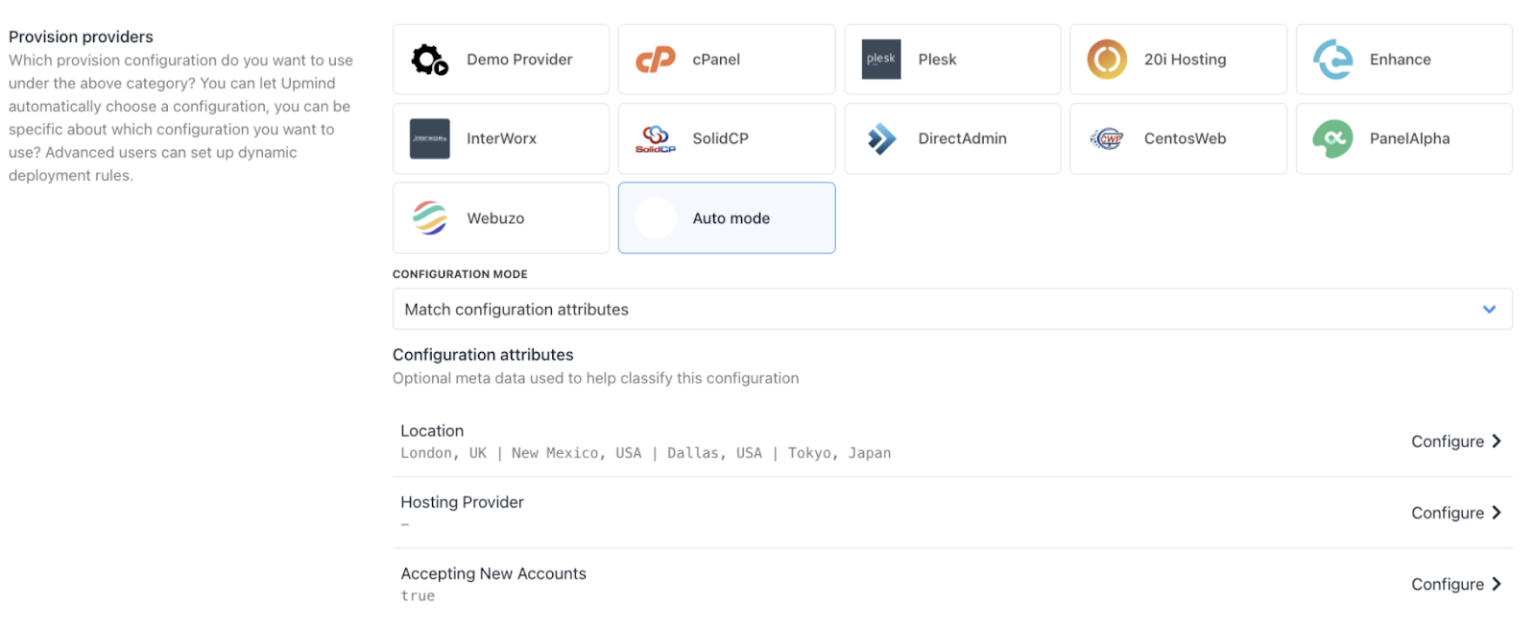Click the Auto mode blank circle icon
Screen dimensions: 1526x622
point(656,218)
